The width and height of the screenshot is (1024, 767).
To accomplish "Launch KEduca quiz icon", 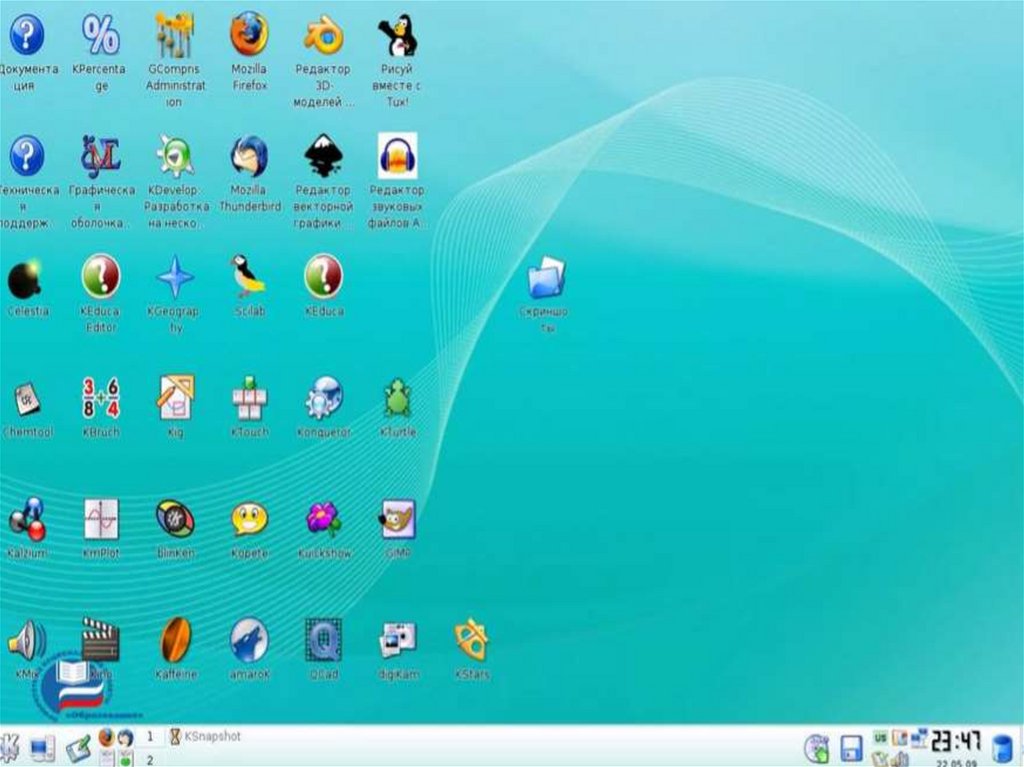I will 323,276.
